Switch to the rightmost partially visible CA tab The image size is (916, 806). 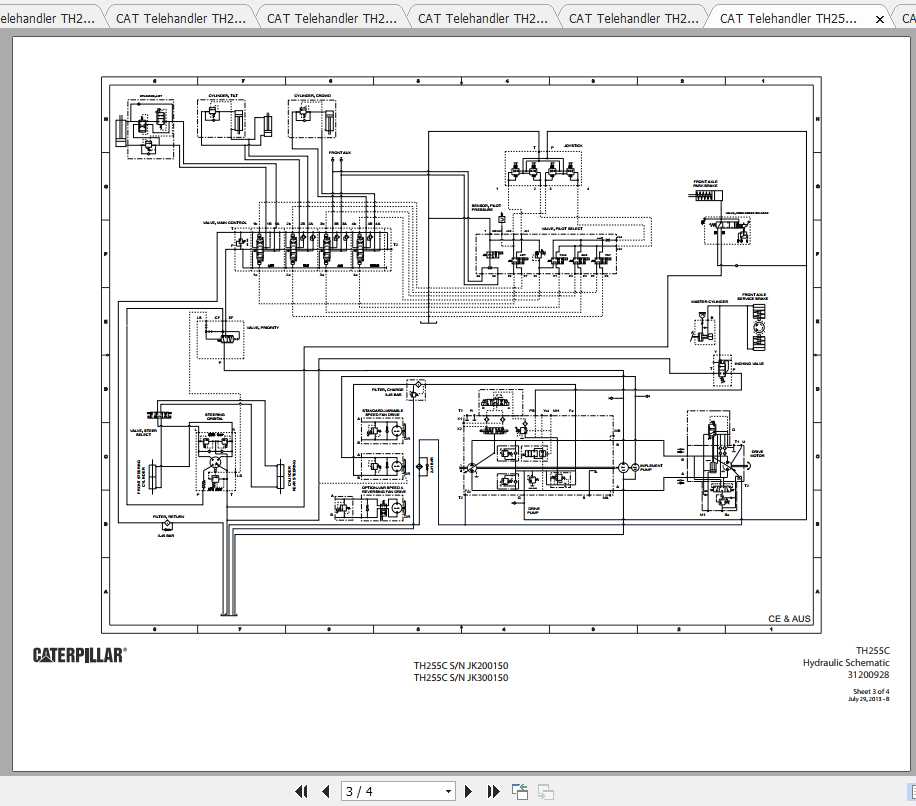(905, 17)
